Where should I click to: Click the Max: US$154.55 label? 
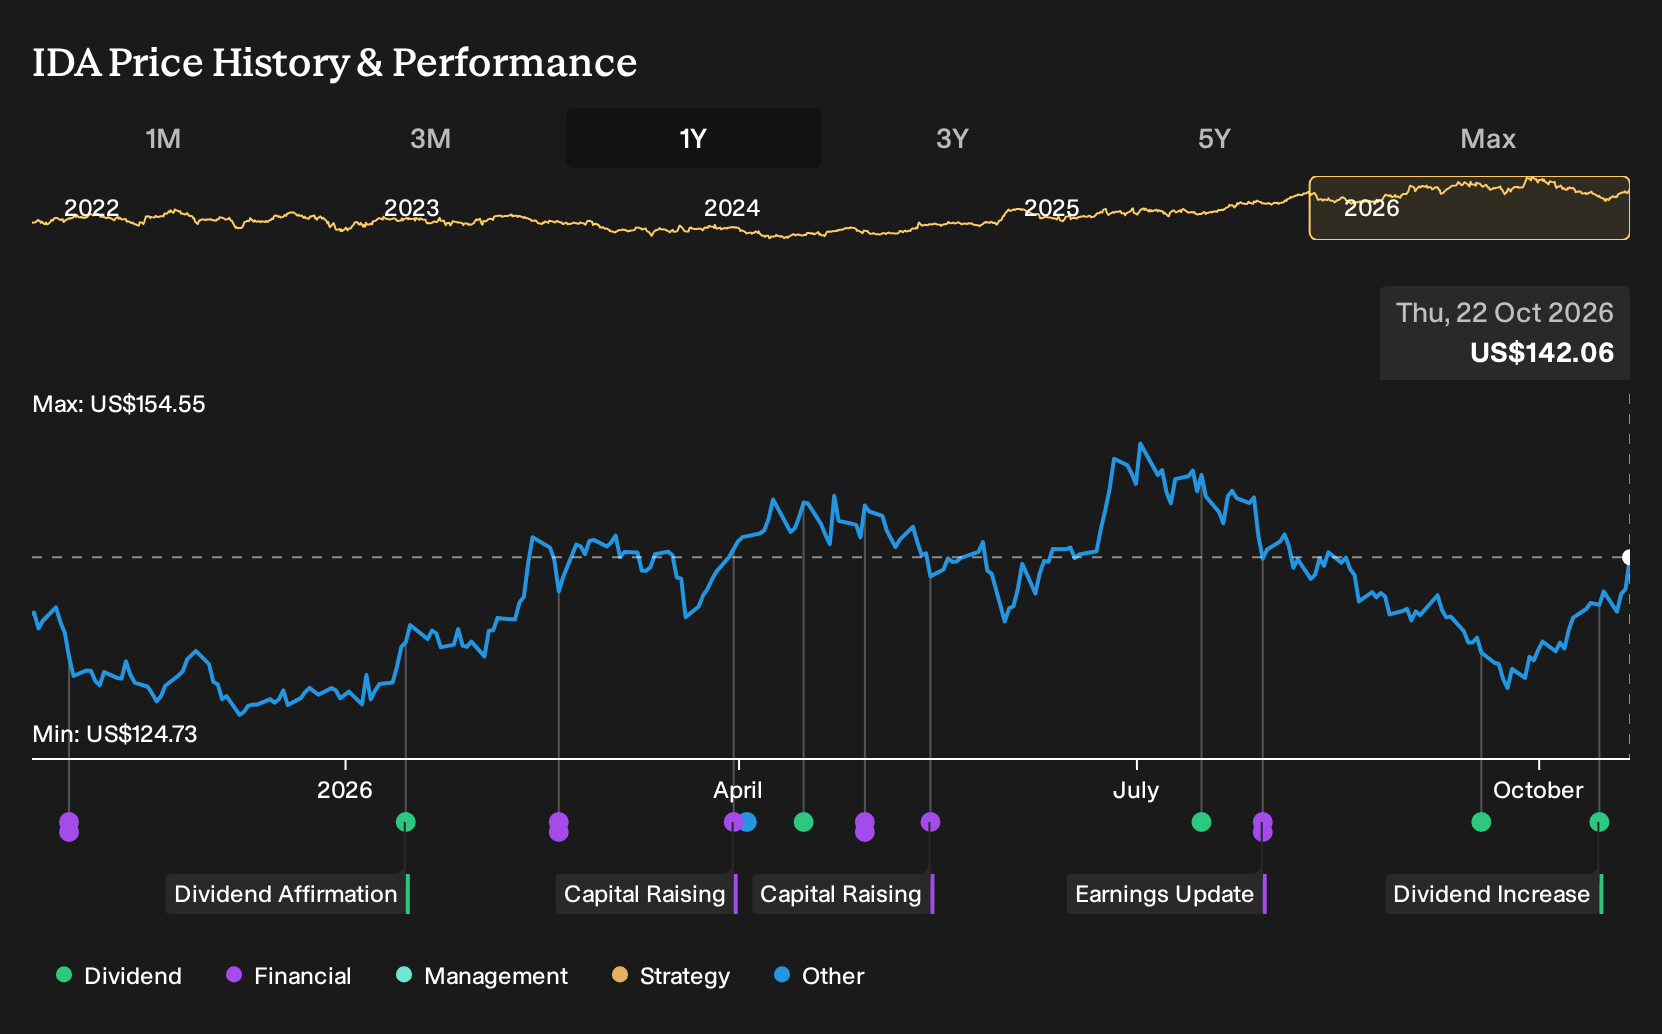point(119,404)
